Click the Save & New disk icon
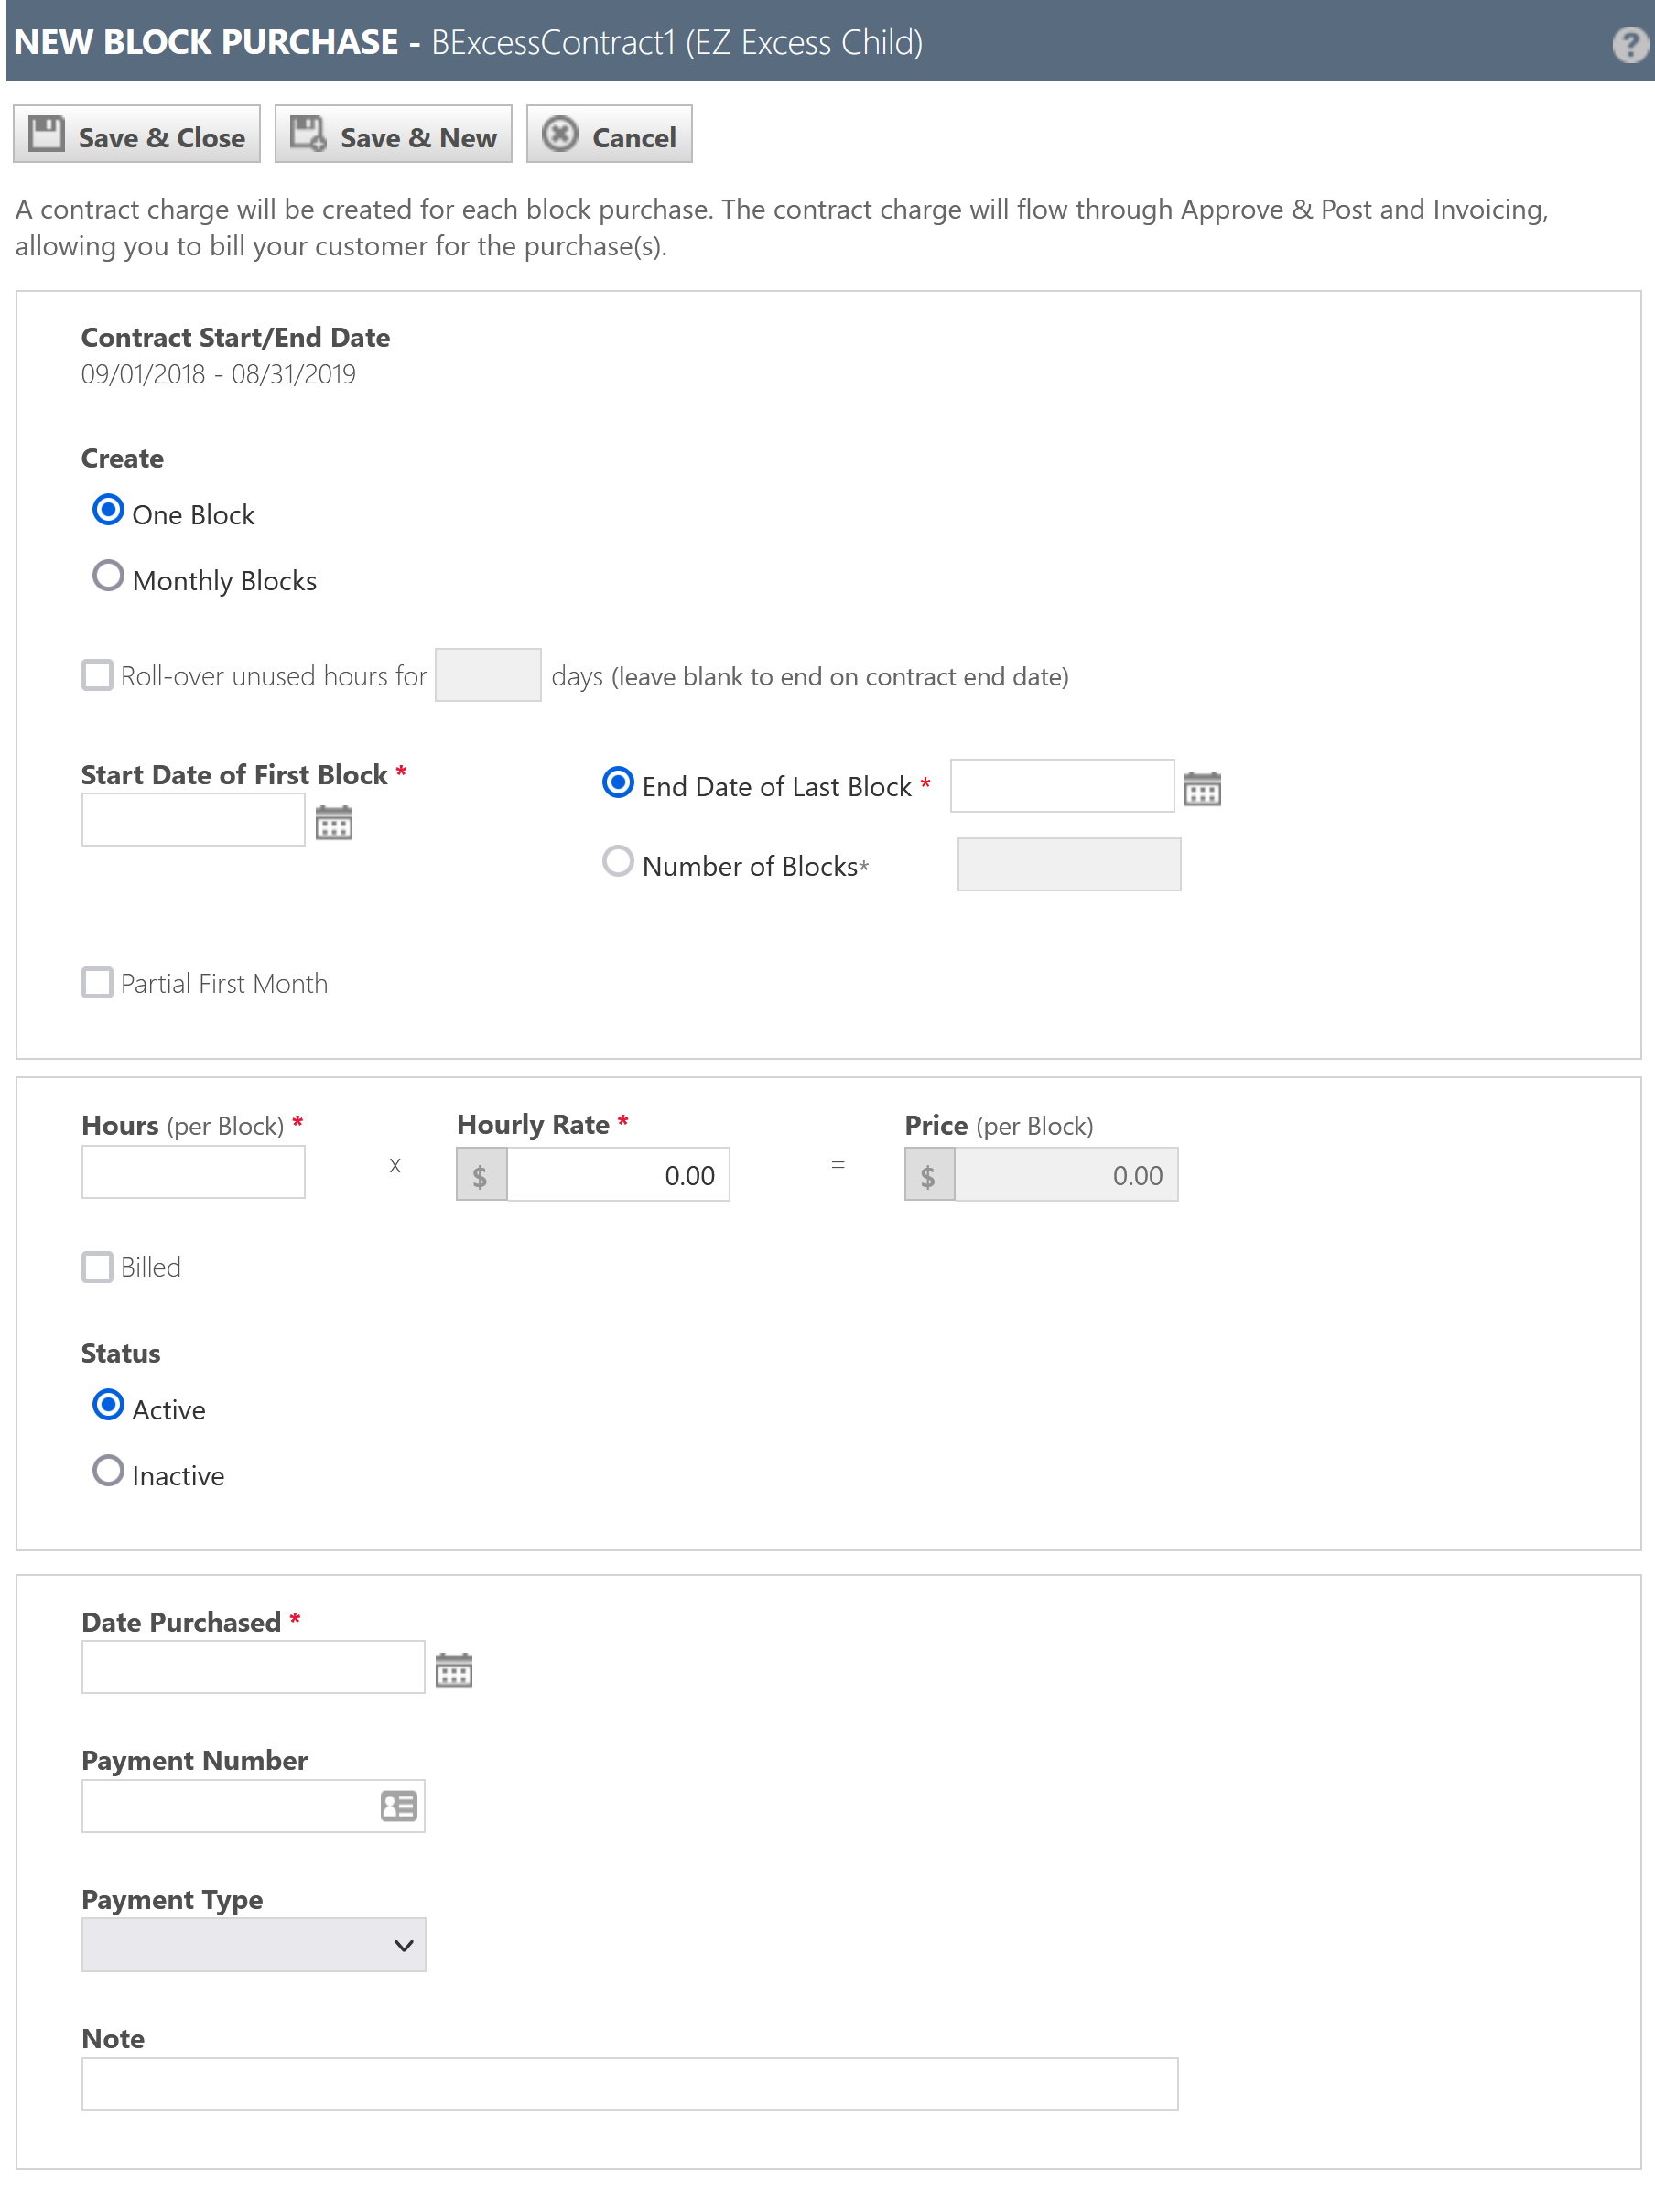Viewport: 1655px width, 2212px height. coord(308,134)
